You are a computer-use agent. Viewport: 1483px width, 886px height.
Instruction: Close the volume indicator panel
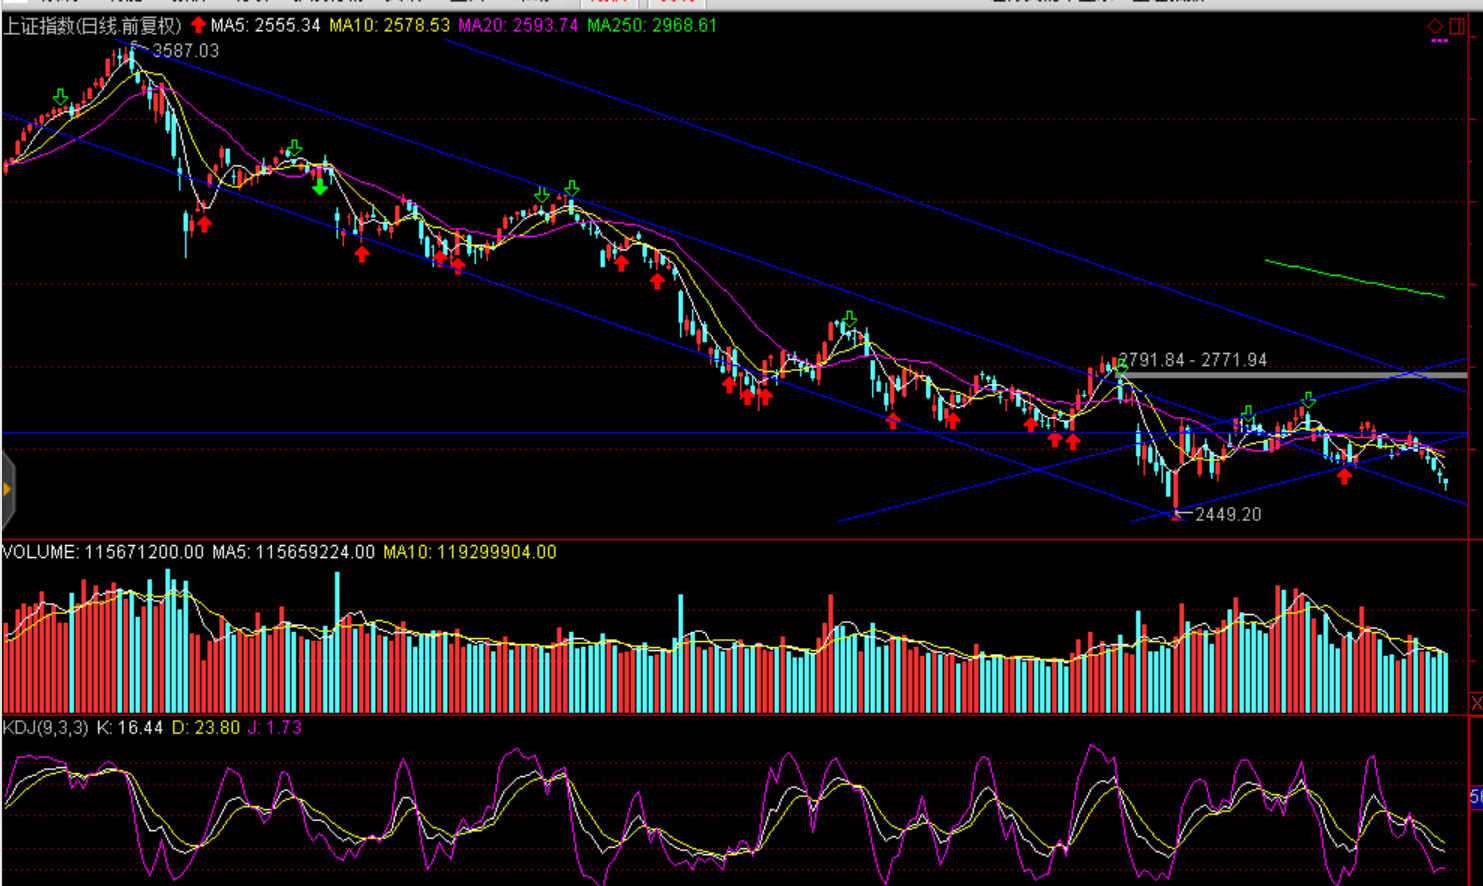point(1475,704)
